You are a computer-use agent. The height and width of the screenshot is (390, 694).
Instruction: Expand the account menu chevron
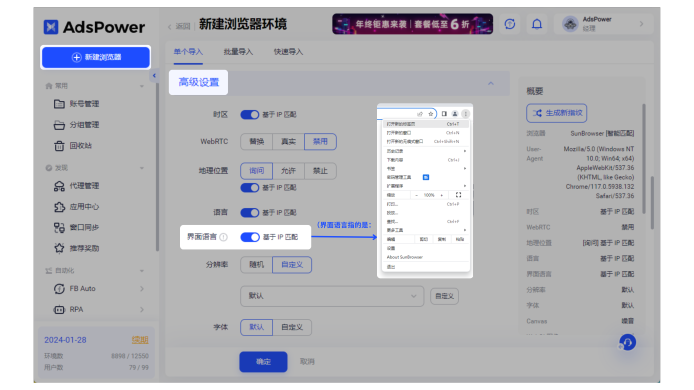coord(641,24)
